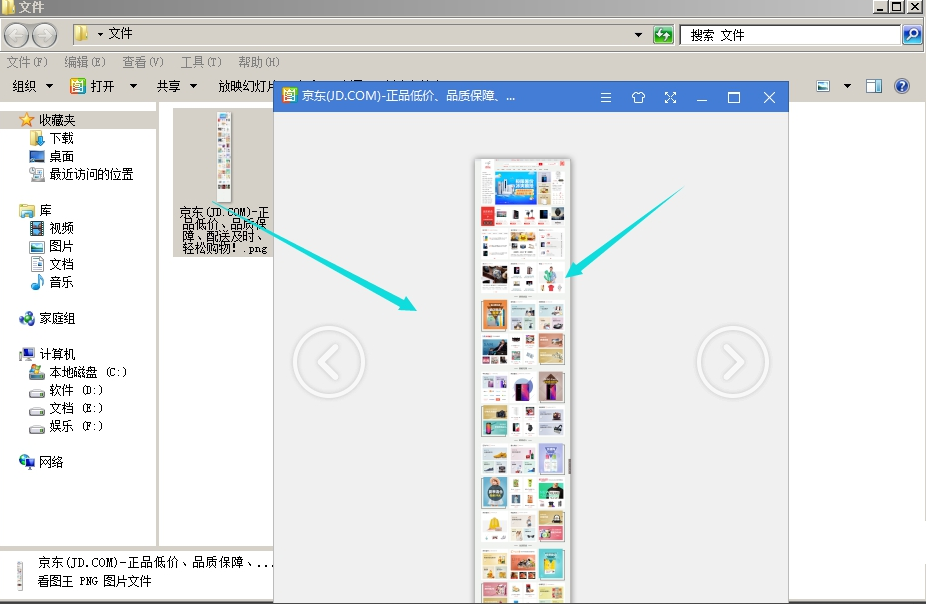This screenshot has width=928, height=604.
Task: Open the 共享 dropdown menu
Action: [x=177, y=86]
